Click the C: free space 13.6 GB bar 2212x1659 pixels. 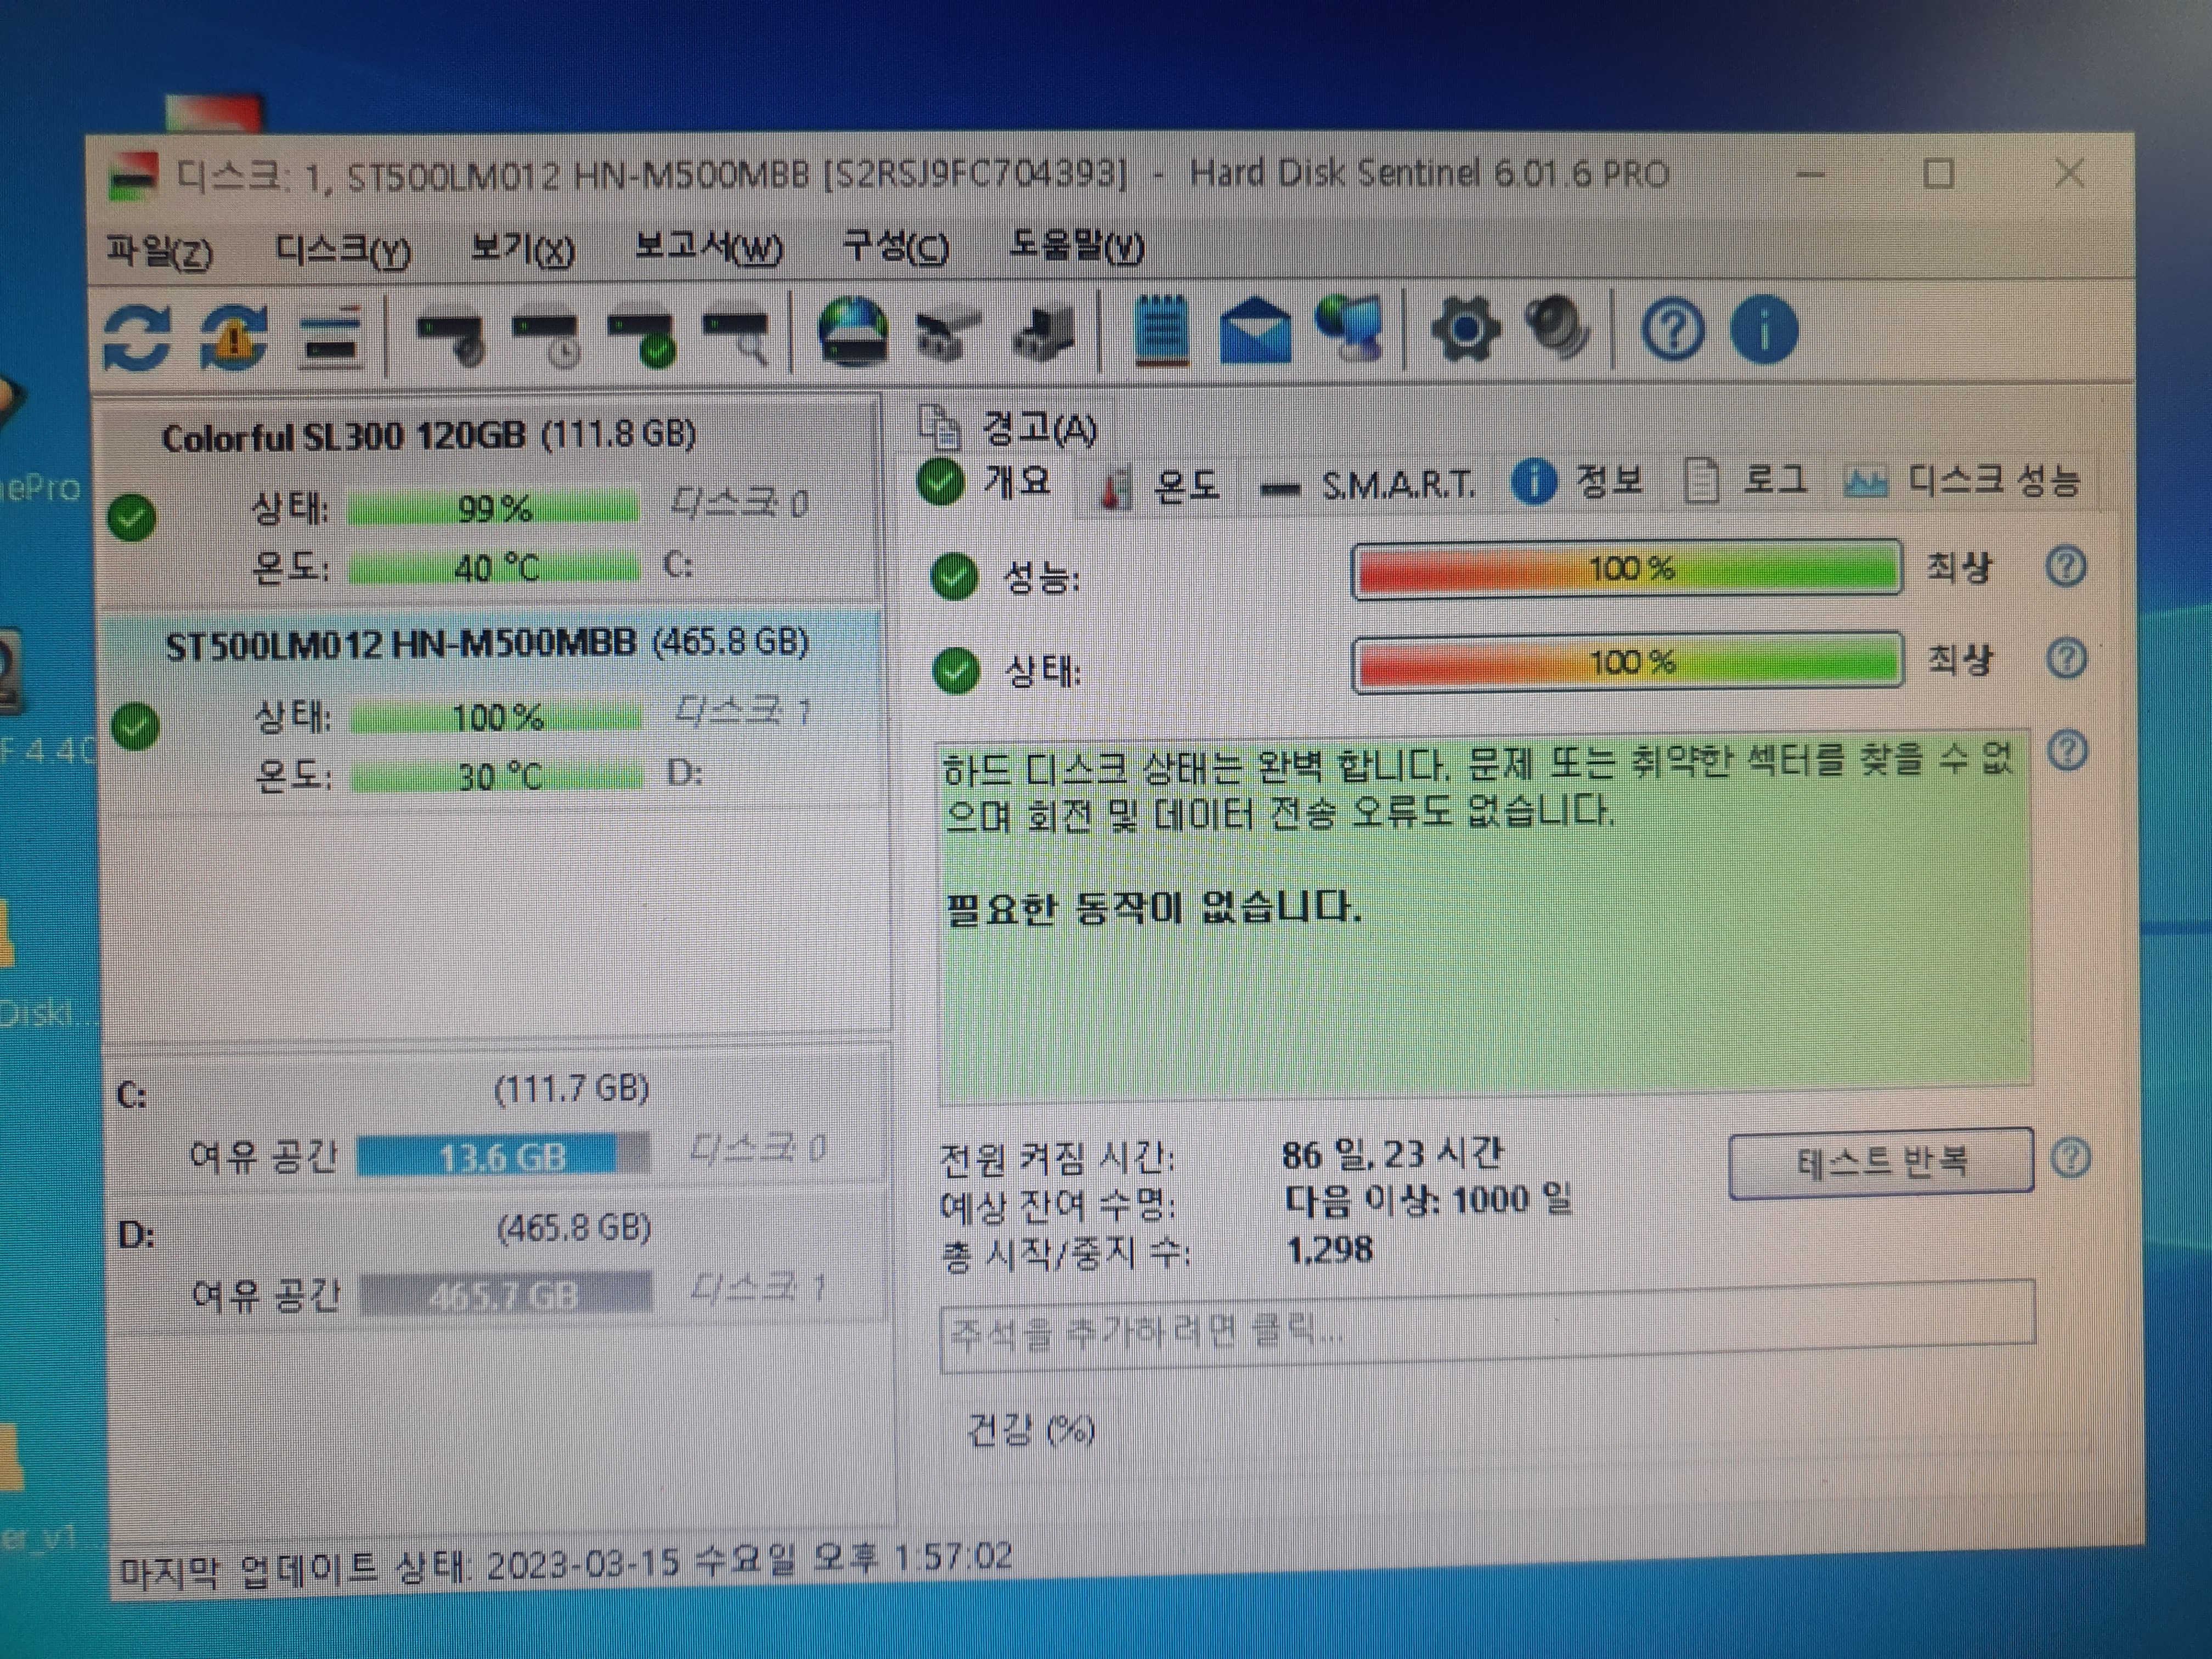point(503,1156)
